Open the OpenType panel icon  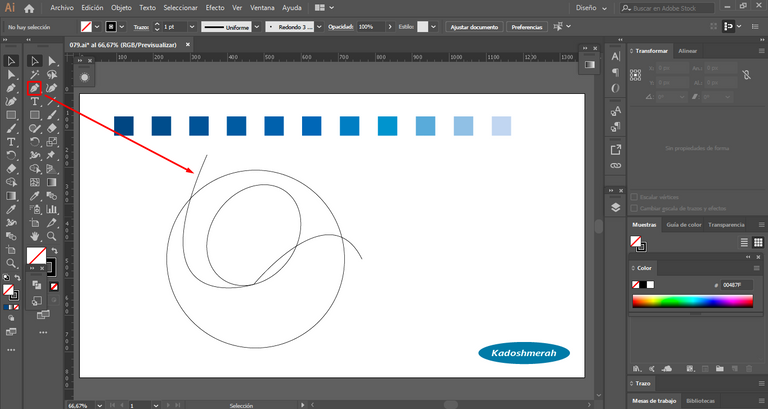coord(616,88)
